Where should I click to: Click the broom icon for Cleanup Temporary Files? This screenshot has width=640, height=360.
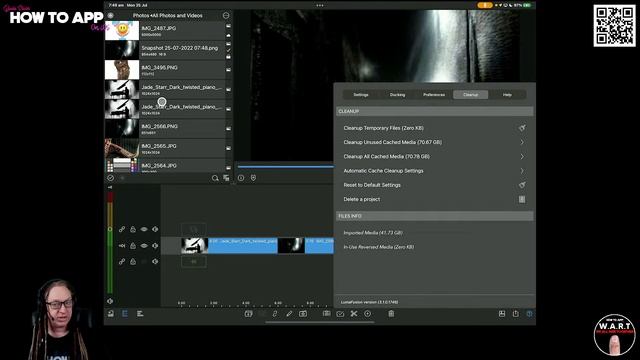pos(522,128)
